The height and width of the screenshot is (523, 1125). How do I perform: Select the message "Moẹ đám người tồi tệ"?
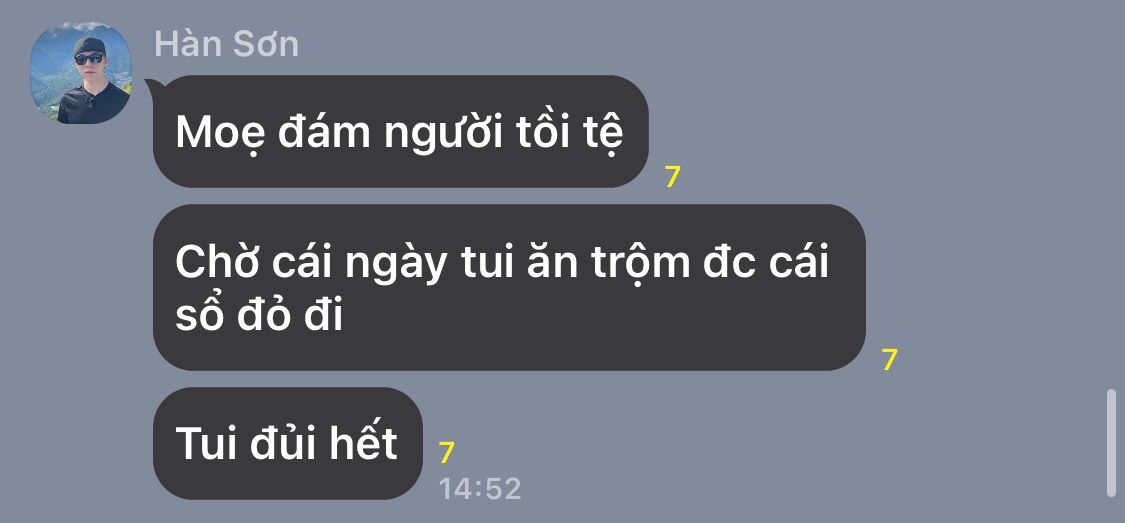(400, 131)
